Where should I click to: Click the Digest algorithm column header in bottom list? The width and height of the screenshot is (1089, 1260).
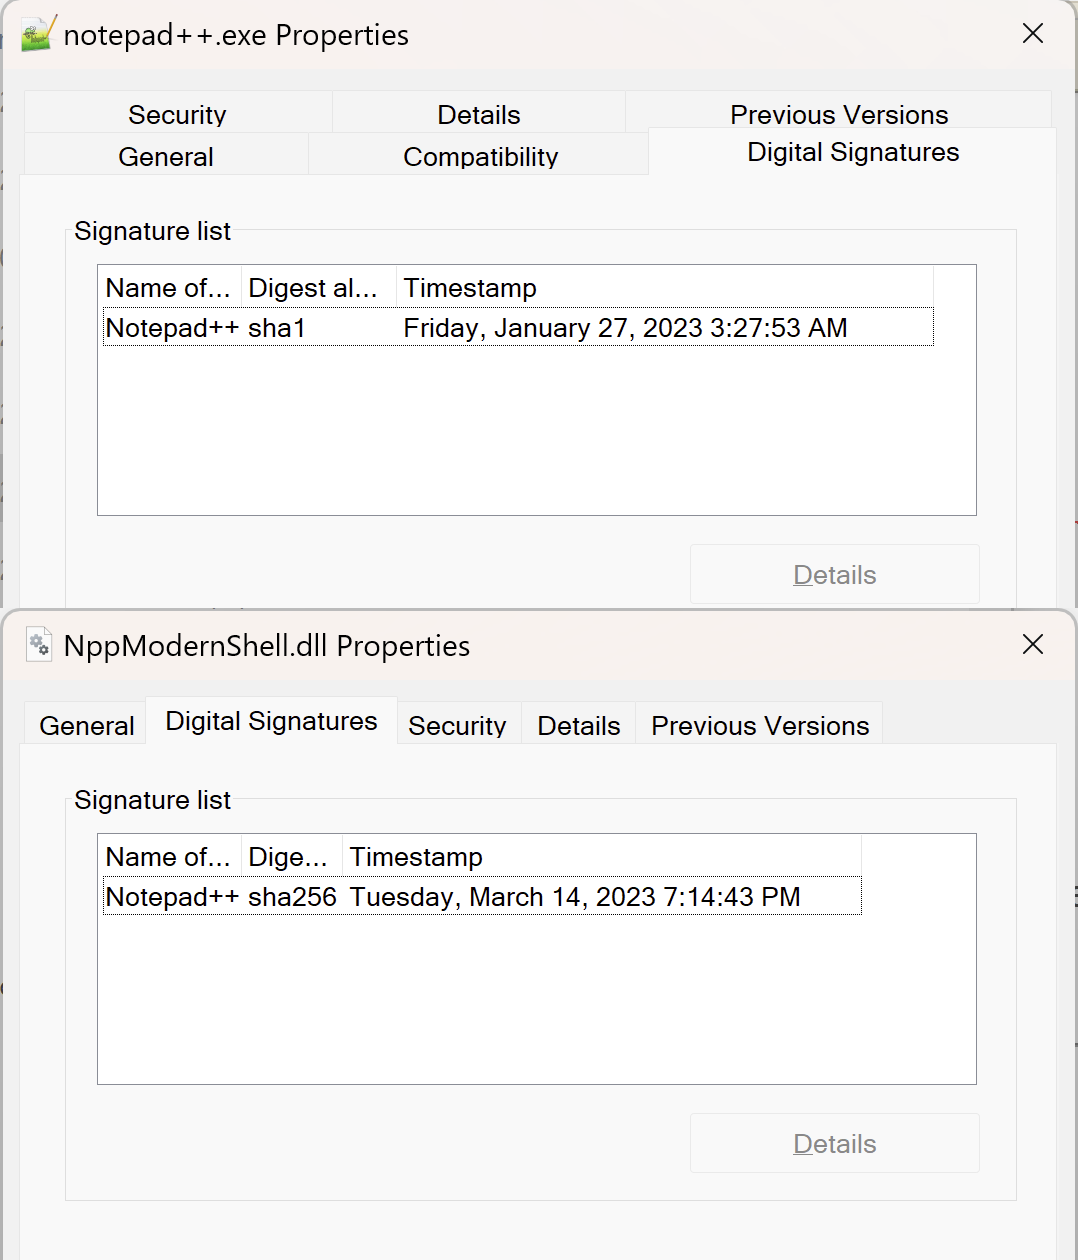tap(289, 856)
